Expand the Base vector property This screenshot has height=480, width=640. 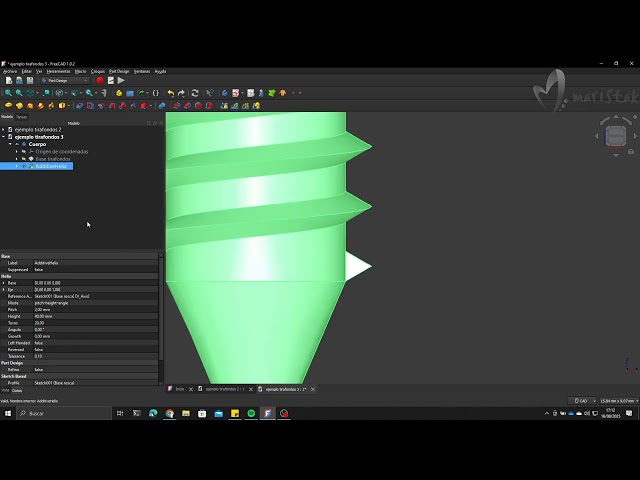click(4, 283)
